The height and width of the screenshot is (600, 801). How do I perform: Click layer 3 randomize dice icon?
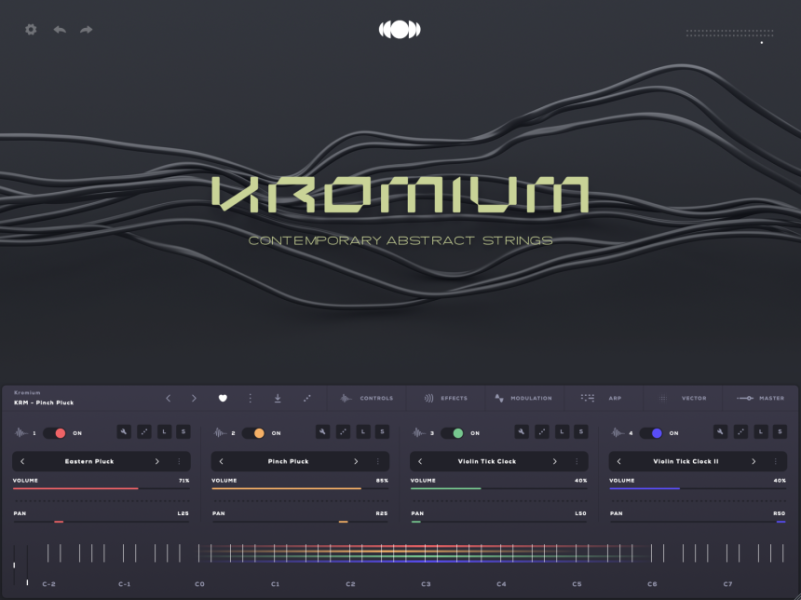tap(541, 432)
